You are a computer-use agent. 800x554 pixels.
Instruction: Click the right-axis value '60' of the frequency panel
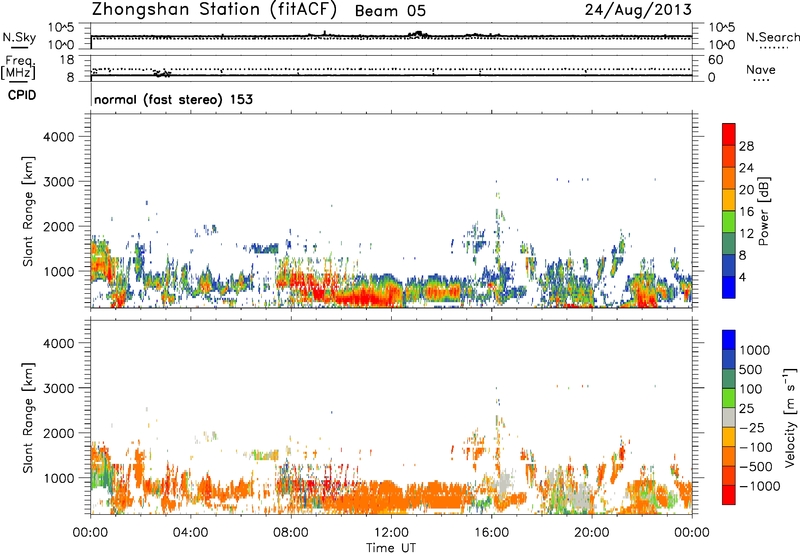pos(715,60)
